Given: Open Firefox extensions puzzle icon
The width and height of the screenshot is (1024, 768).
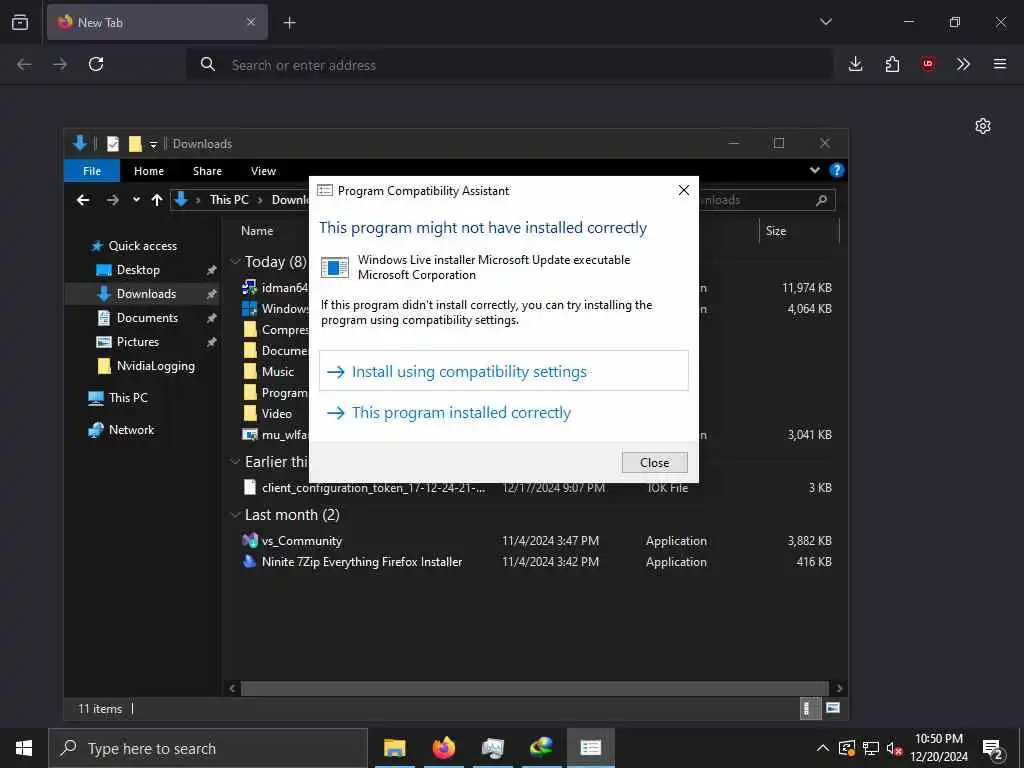Looking at the screenshot, I should coord(892,64).
